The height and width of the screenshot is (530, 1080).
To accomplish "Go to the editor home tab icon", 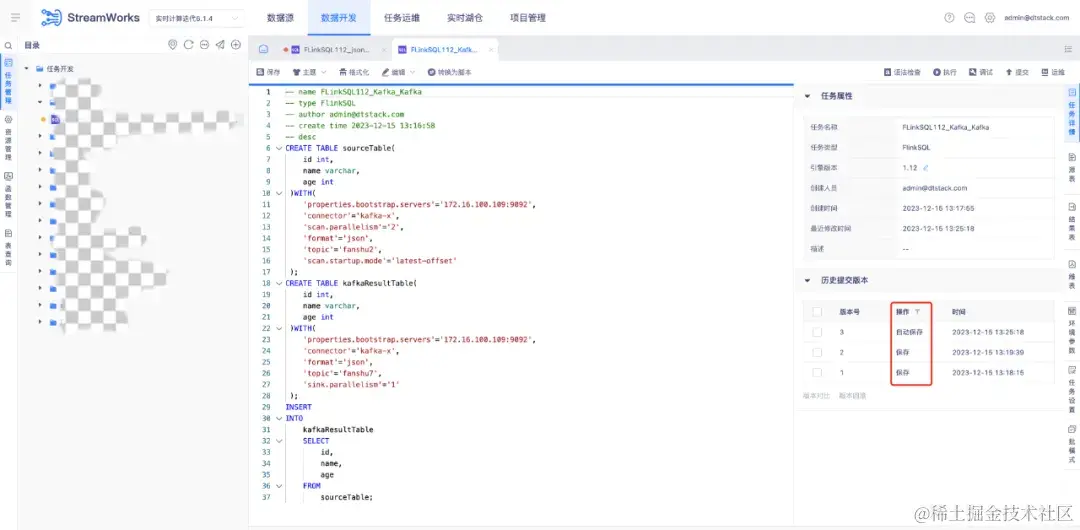I will tap(263, 50).
